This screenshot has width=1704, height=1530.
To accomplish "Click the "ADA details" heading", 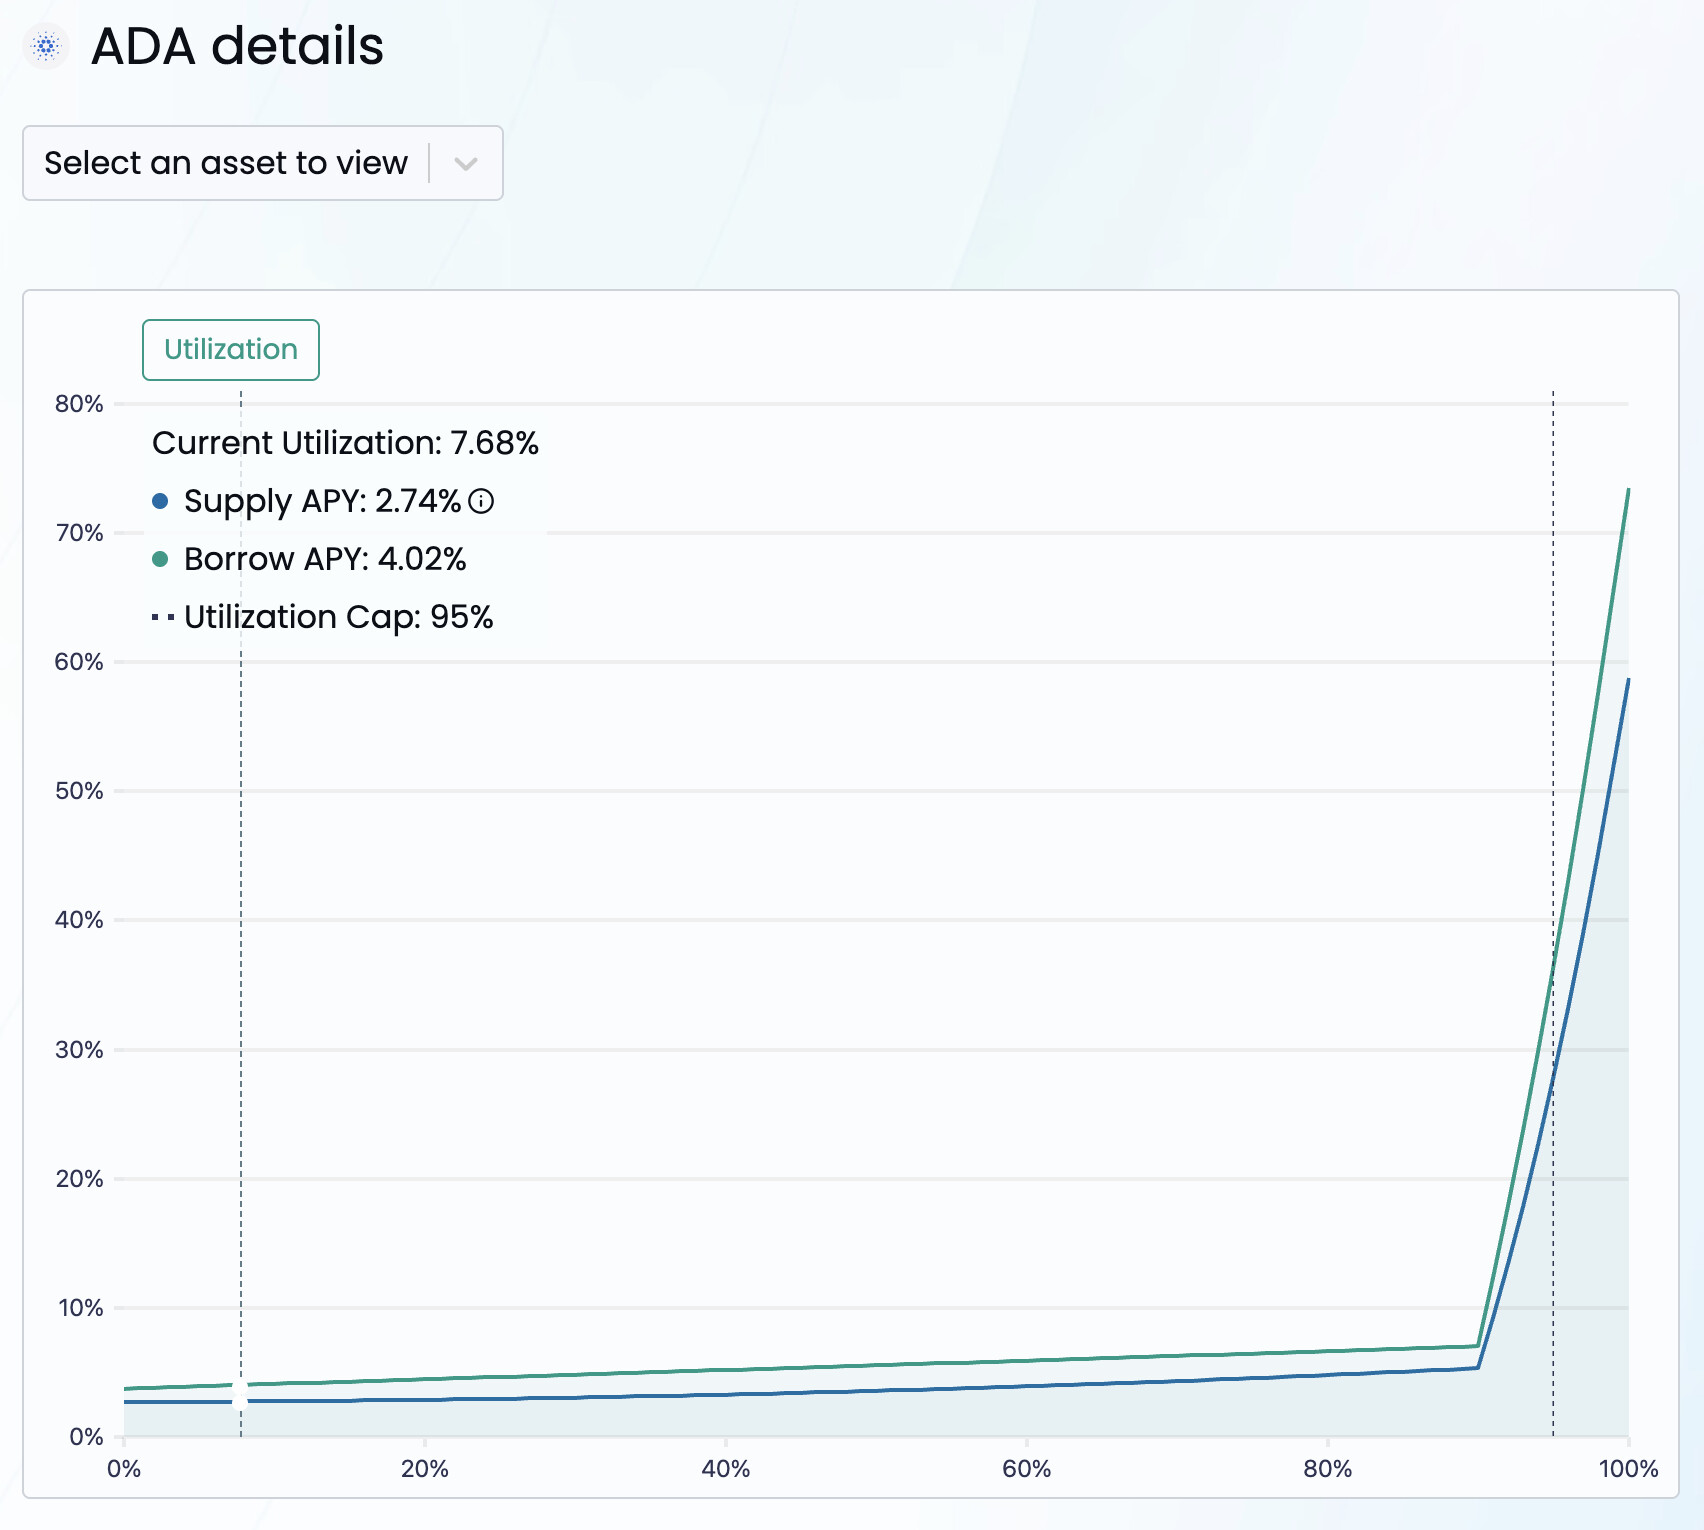I will 237,46.
